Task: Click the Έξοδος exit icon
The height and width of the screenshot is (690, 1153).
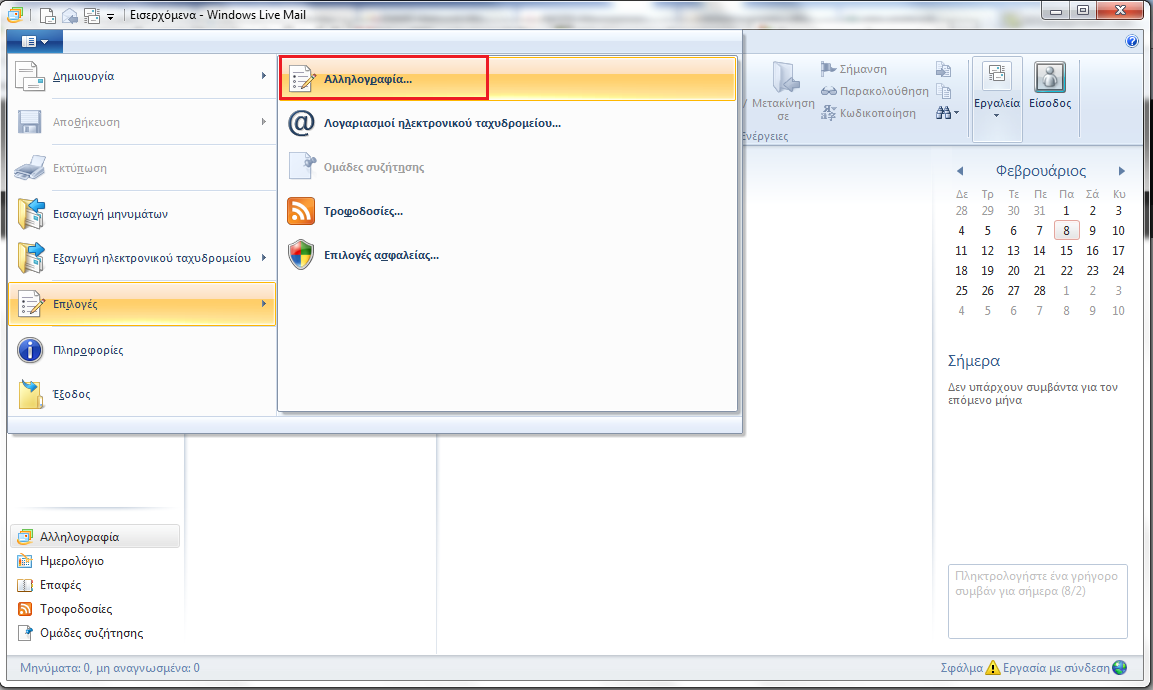Action: point(30,394)
